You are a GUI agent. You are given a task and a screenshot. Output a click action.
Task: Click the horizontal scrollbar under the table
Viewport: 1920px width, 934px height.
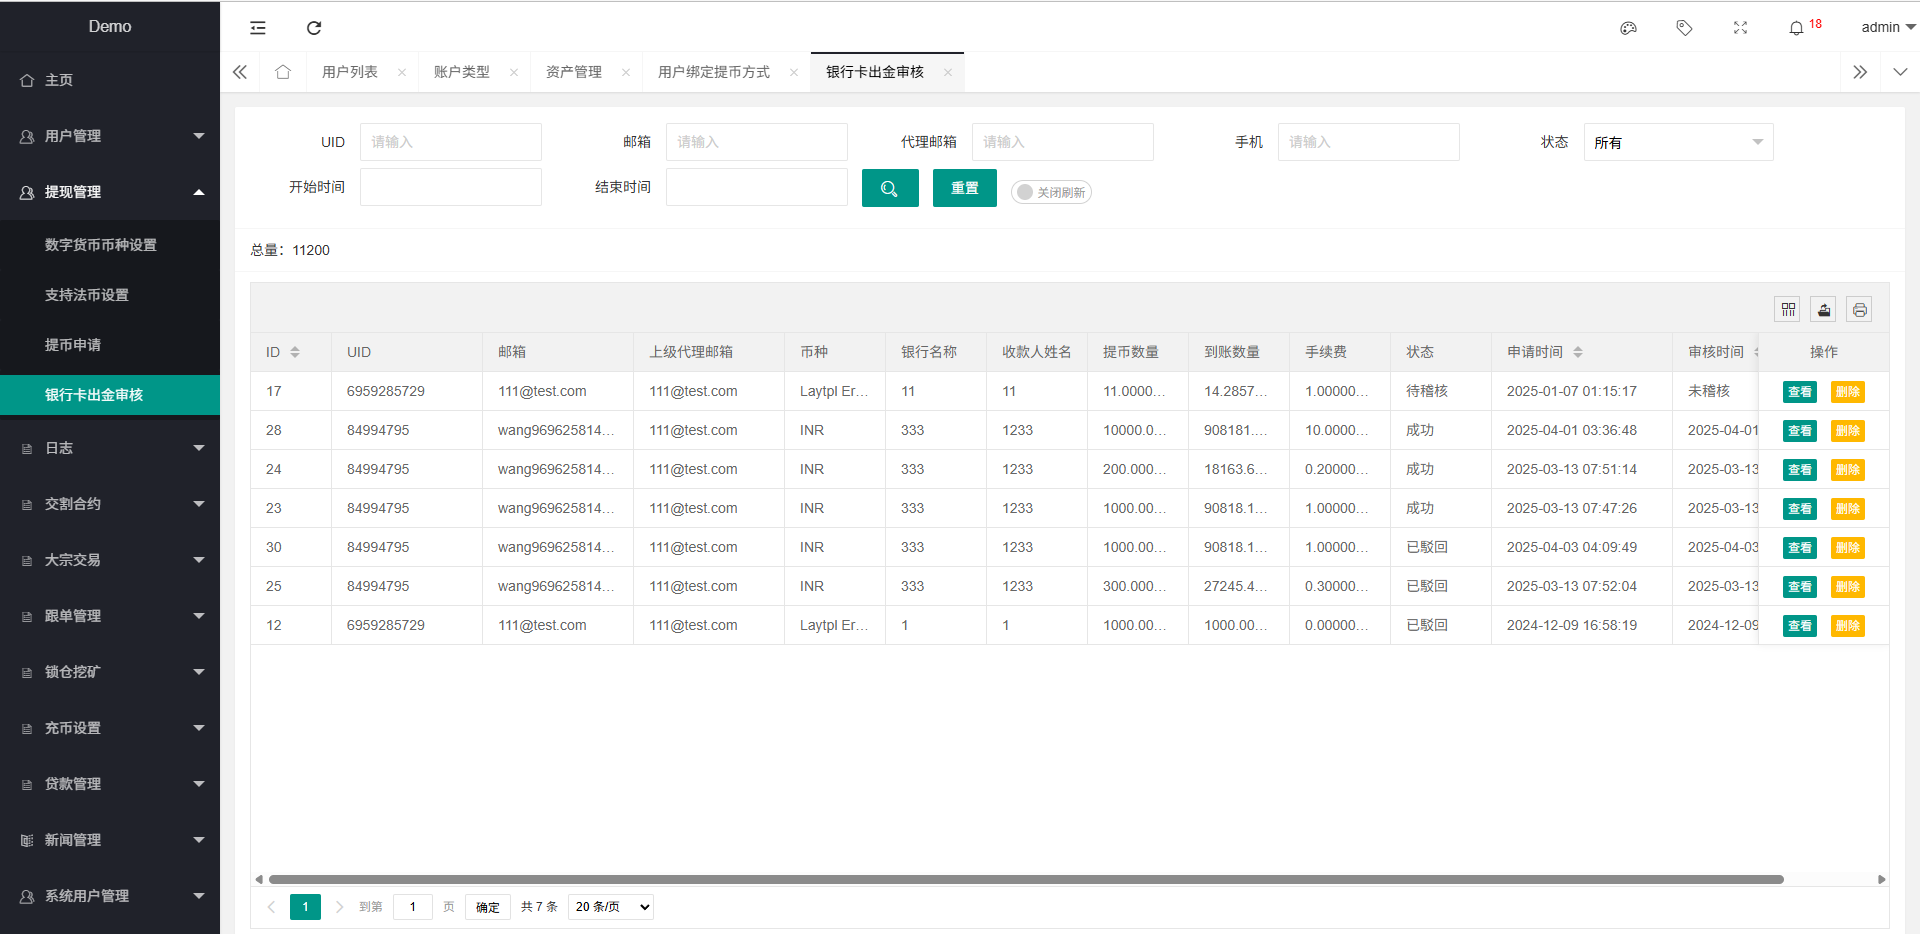[1025, 880]
